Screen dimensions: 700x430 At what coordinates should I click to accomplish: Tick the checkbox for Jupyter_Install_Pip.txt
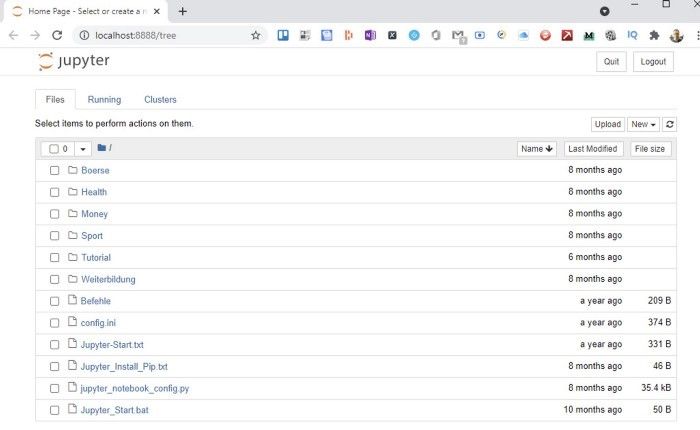54,367
